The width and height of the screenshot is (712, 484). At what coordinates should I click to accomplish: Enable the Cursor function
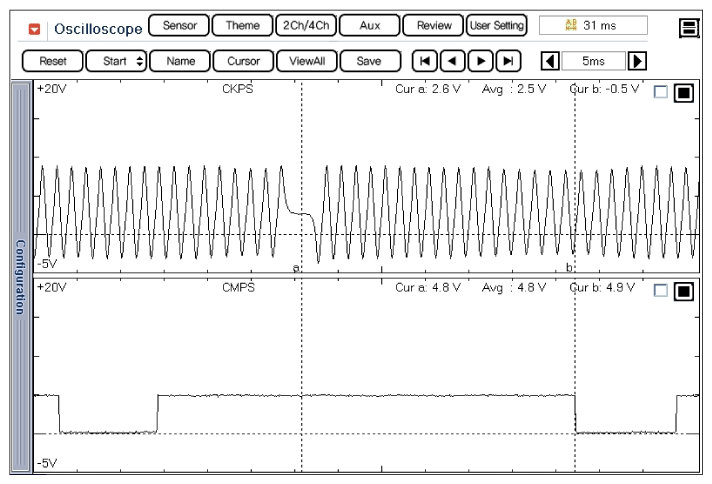[x=243, y=61]
